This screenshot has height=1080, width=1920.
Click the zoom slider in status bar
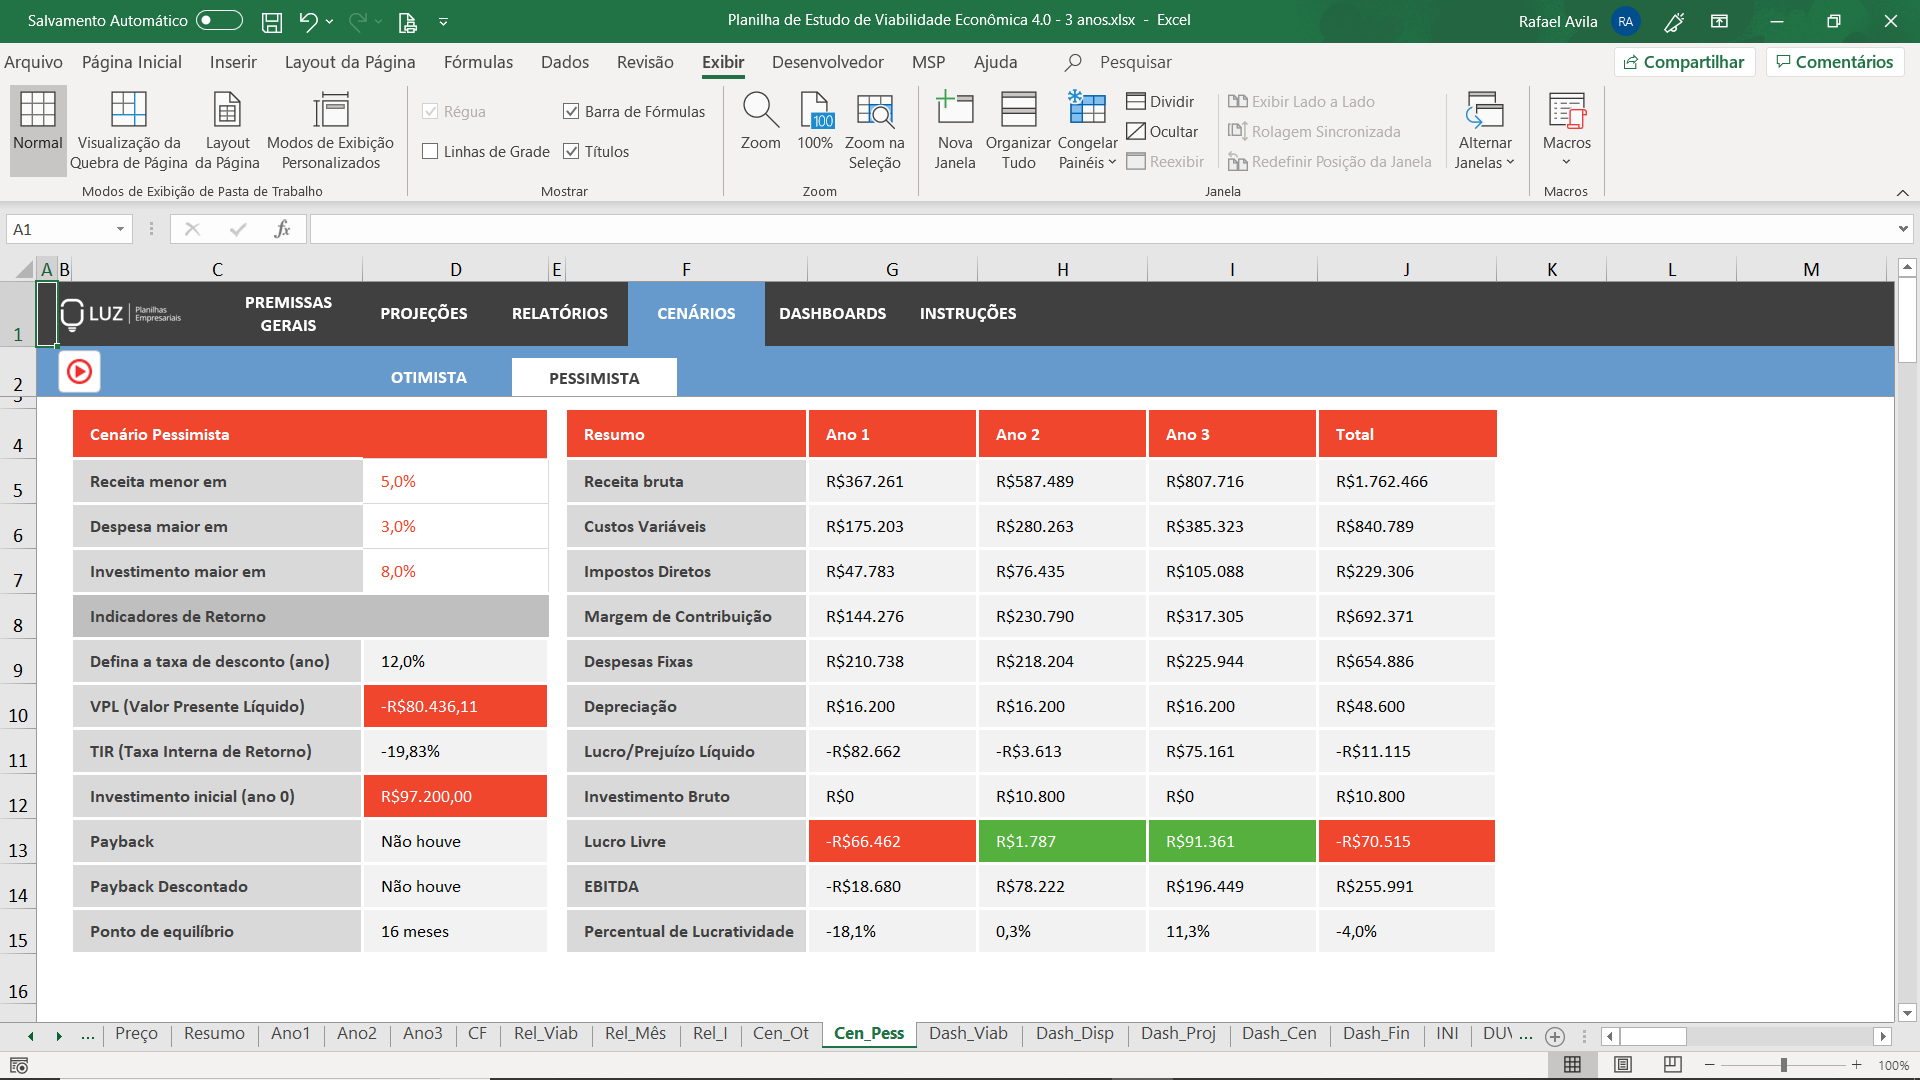coord(1783,1065)
